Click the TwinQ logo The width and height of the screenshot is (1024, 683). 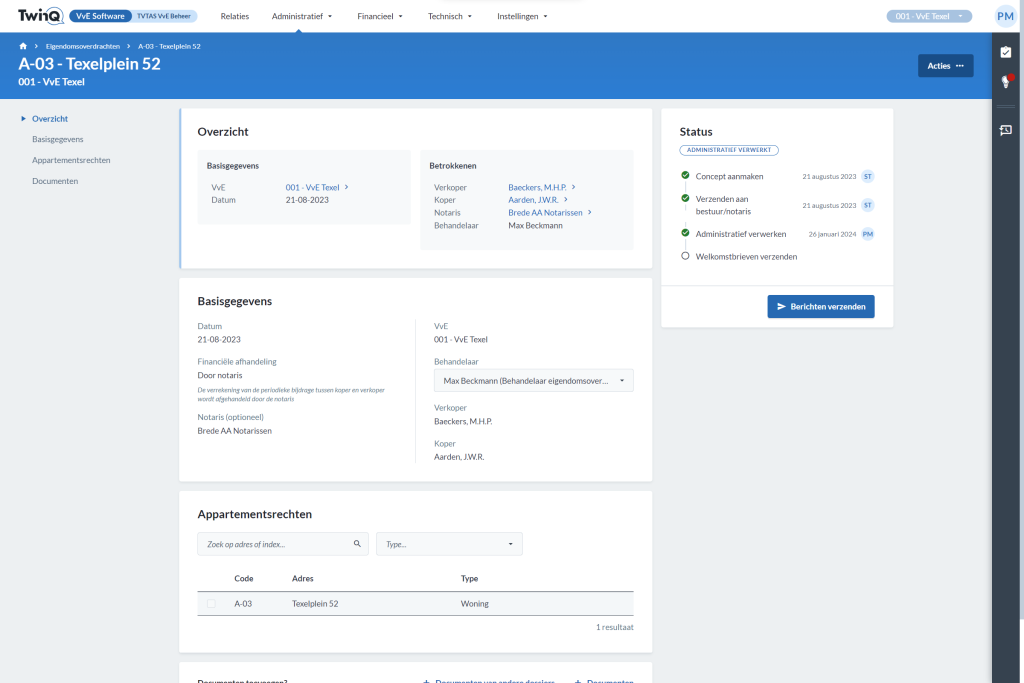pyautogui.click(x=40, y=16)
